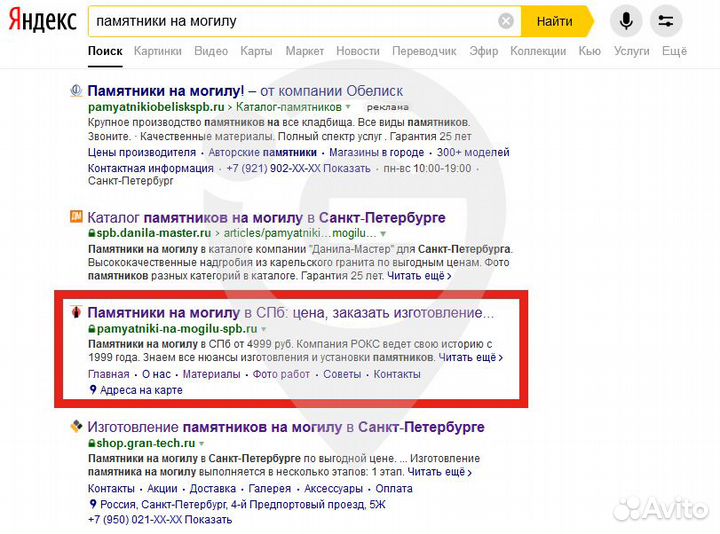Open the Контактная информация link
This screenshot has width=720, height=534.
click(151, 169)
